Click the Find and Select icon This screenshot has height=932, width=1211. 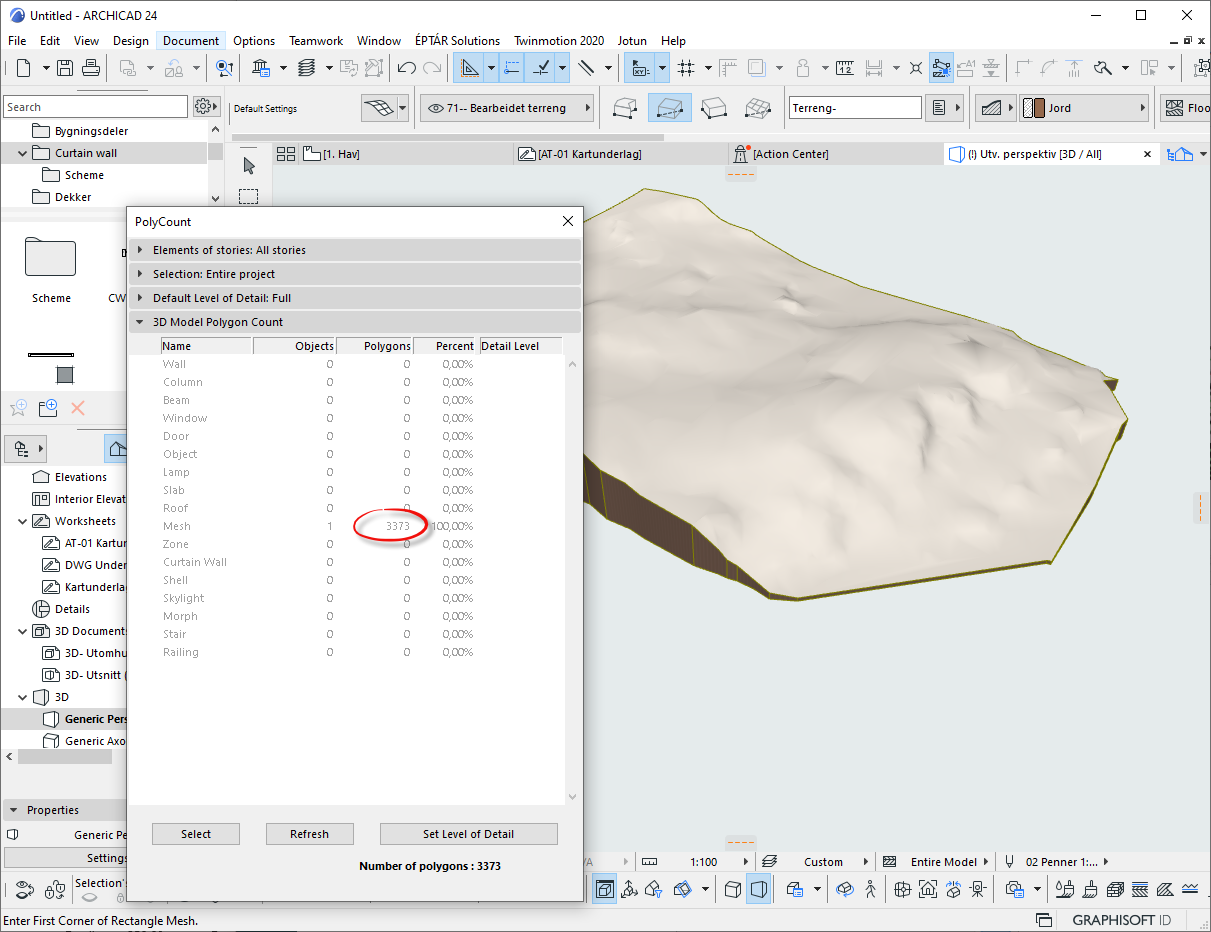coord(225,68)
